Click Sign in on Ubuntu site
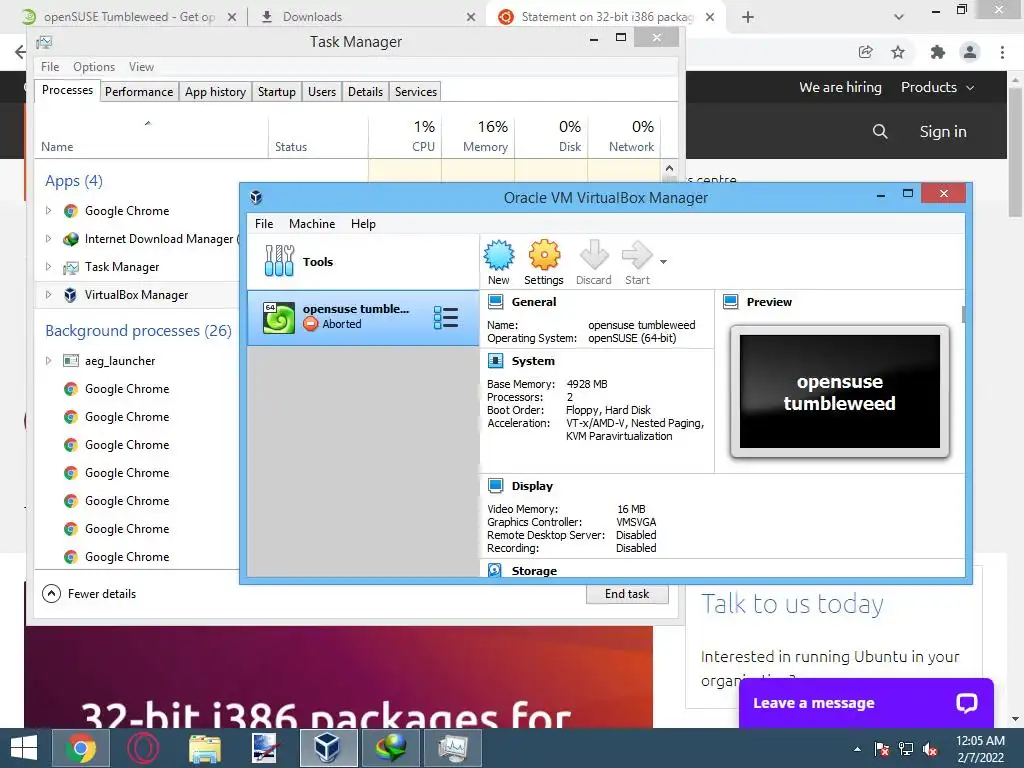 [942, 131]
